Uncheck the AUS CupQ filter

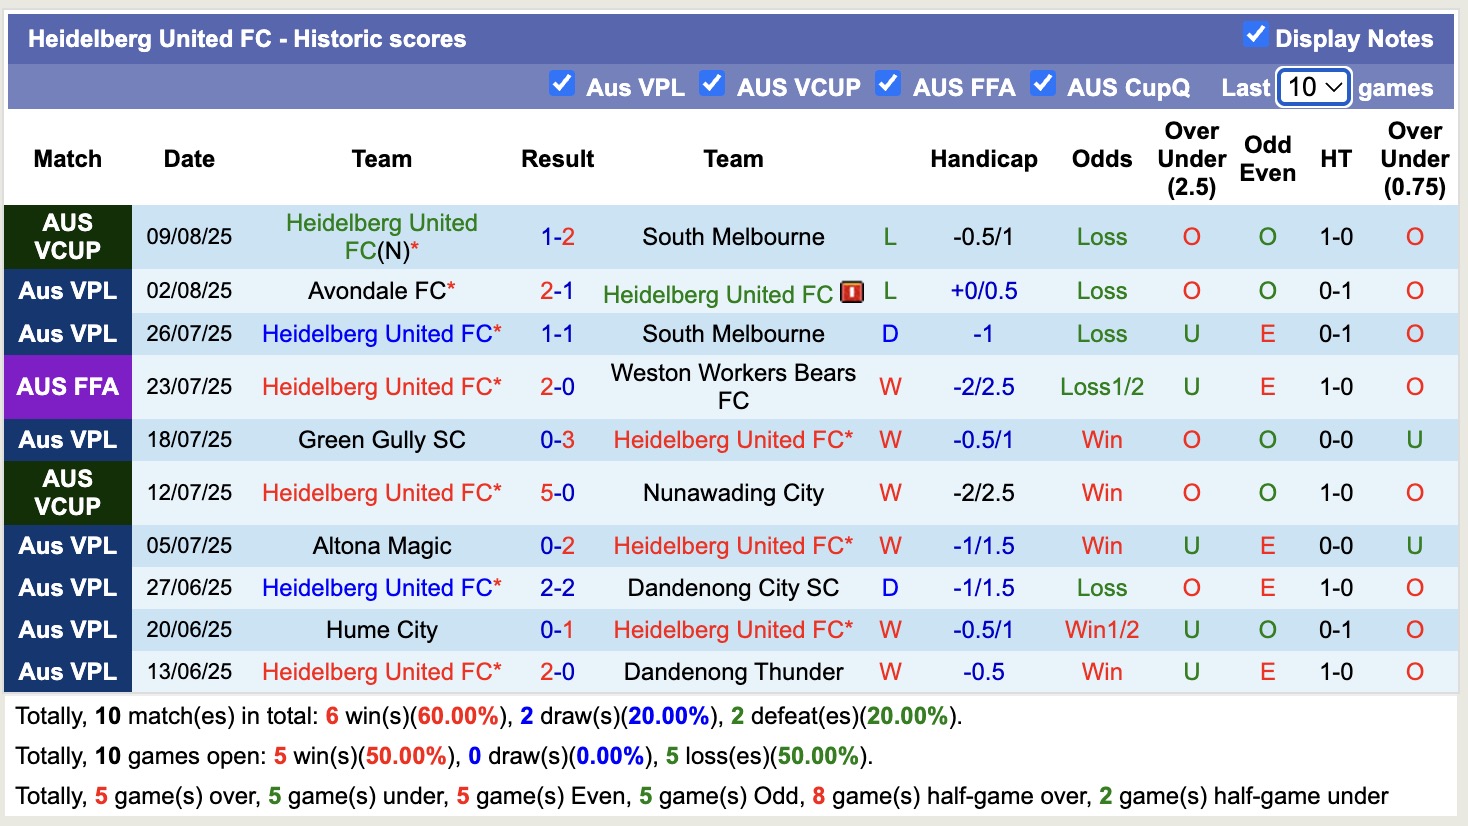(x=1043, y=85)
